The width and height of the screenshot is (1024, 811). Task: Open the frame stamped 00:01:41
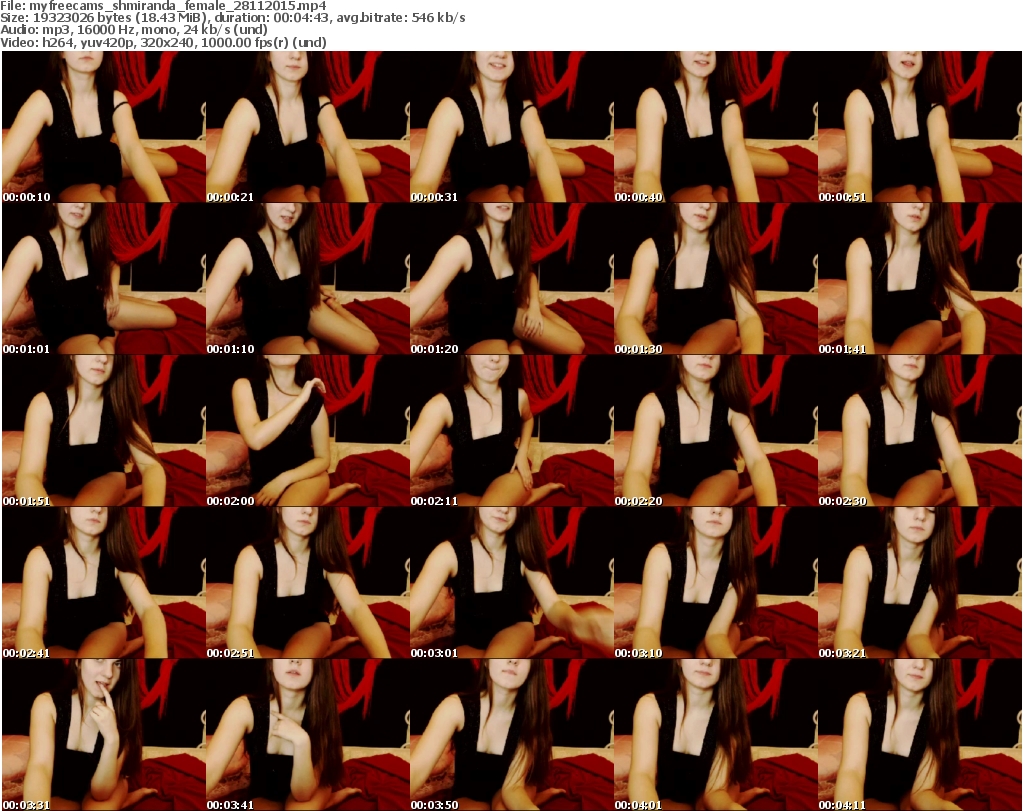[x=920, y=279]
